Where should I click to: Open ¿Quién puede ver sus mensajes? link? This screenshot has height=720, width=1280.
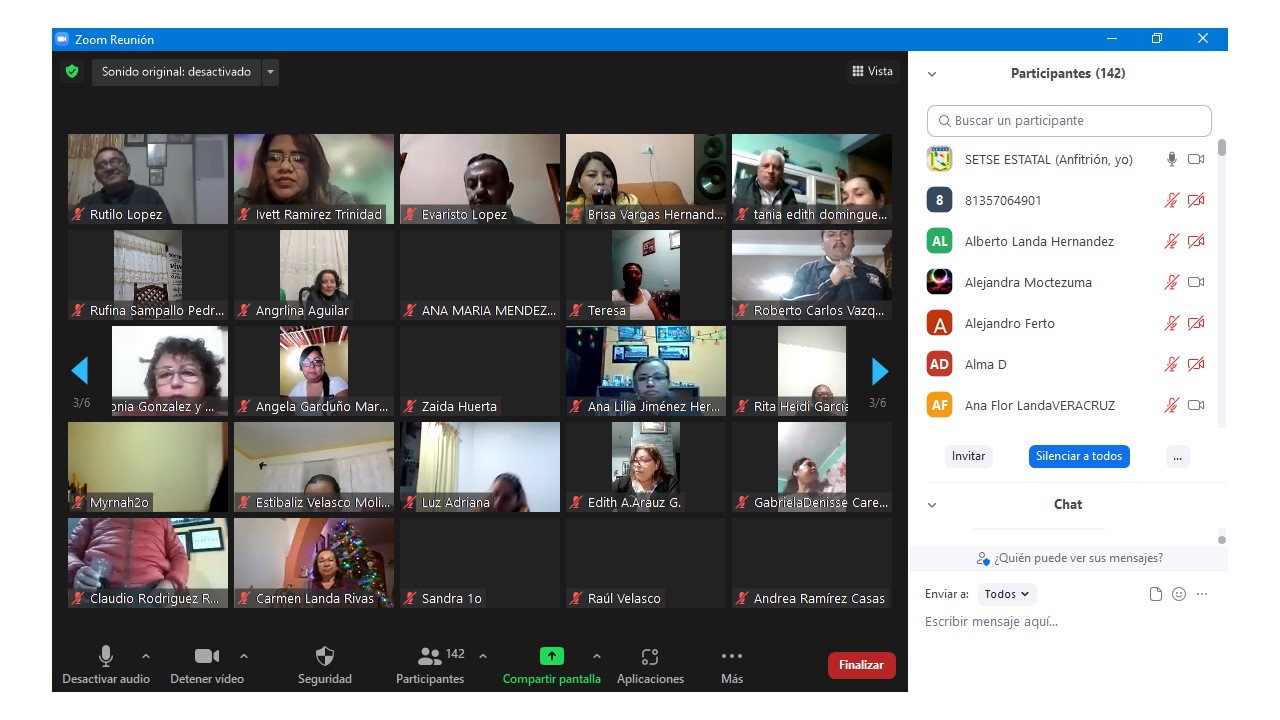[x=1070, y=558]
